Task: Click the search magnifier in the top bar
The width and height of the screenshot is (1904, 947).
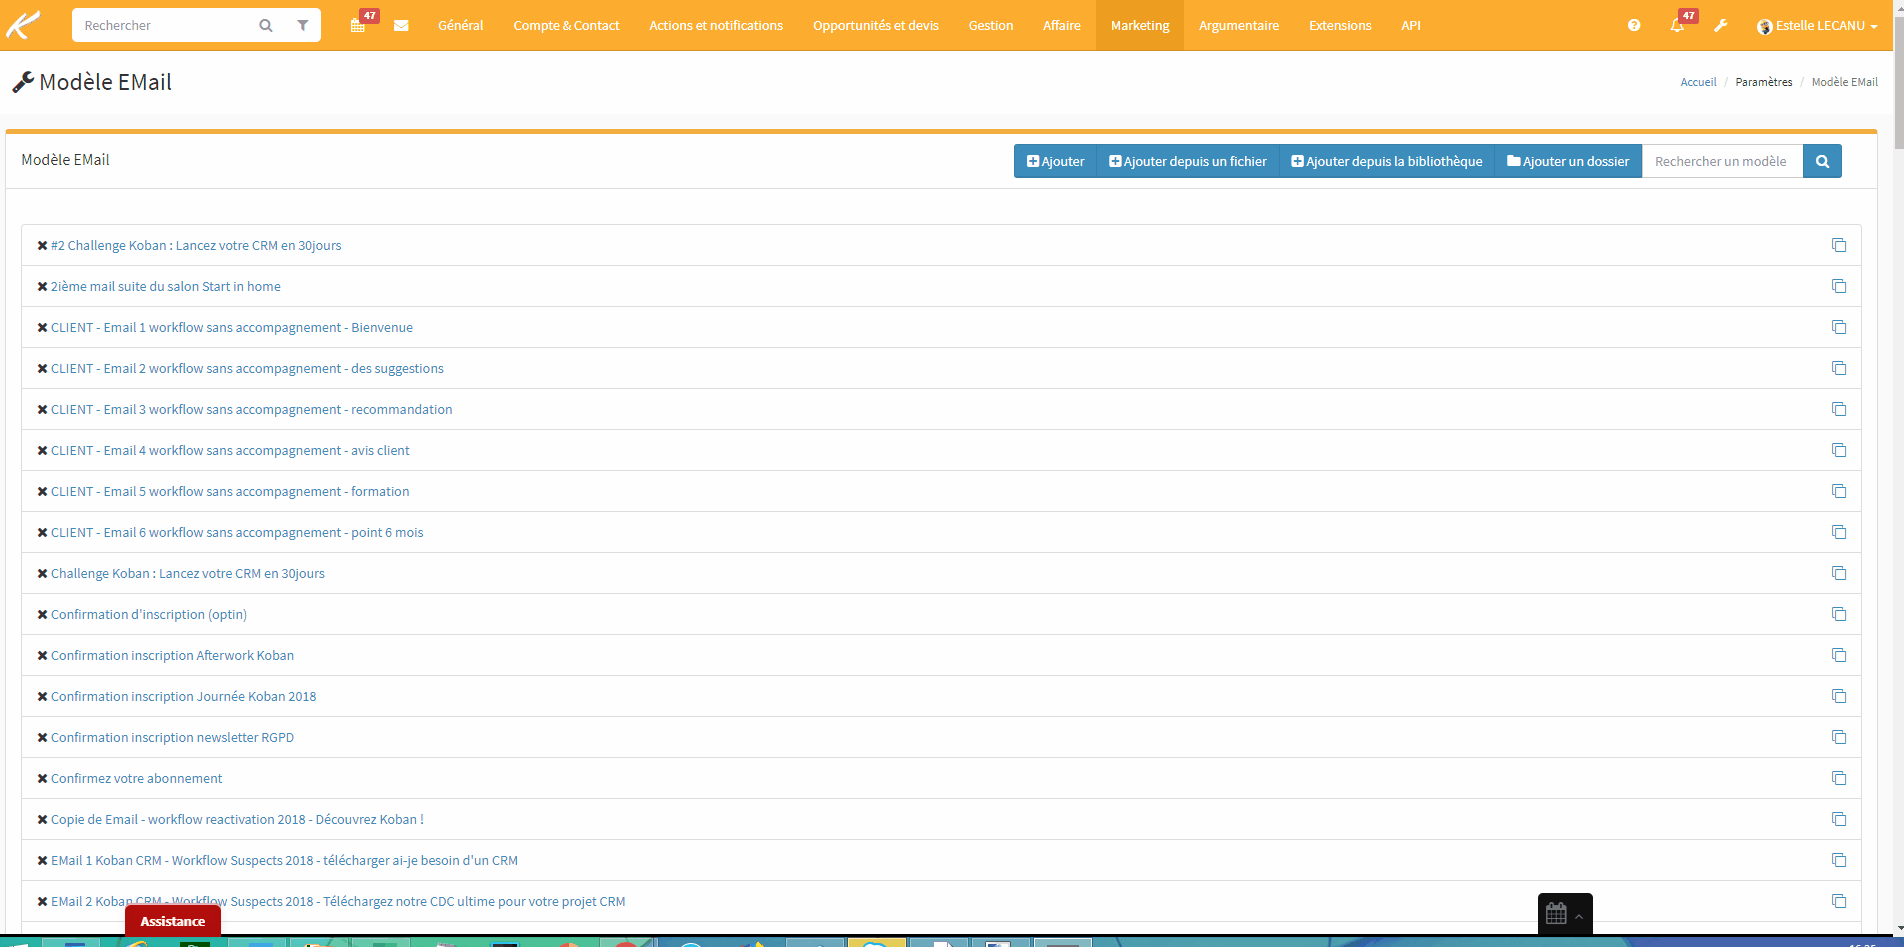Action: point(266,25)
